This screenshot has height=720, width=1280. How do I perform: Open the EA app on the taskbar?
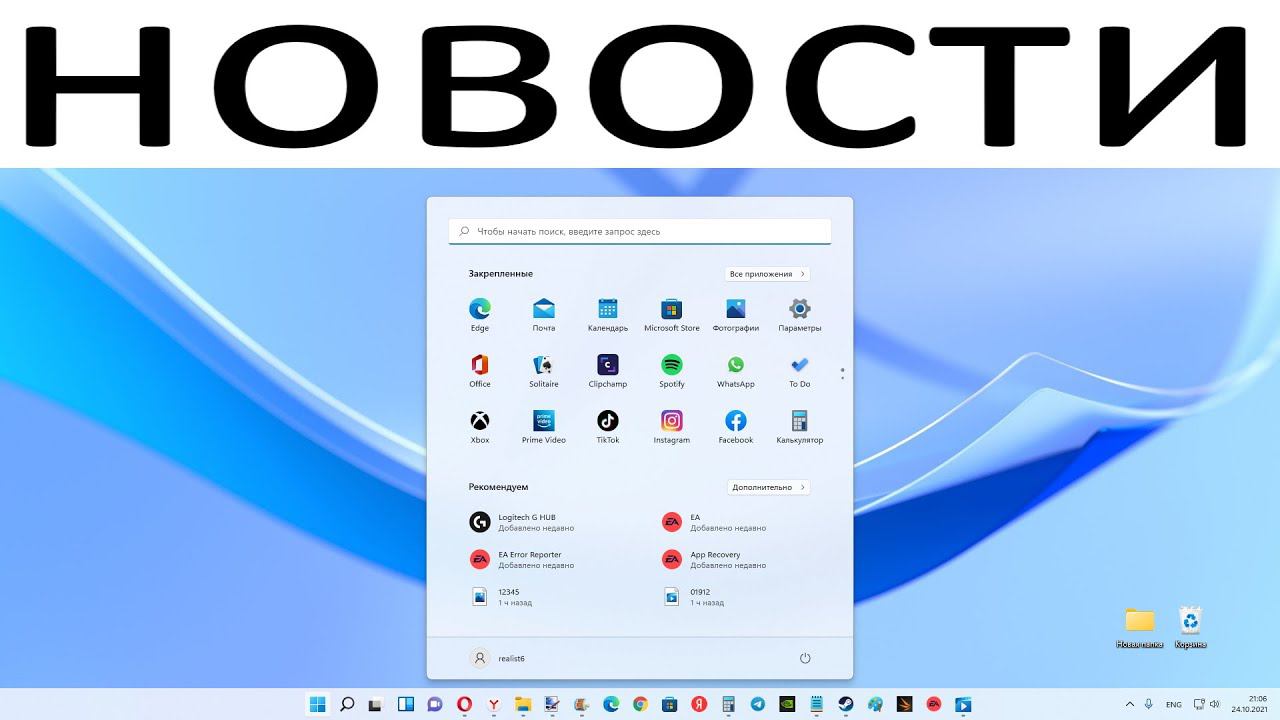(933, 704)
